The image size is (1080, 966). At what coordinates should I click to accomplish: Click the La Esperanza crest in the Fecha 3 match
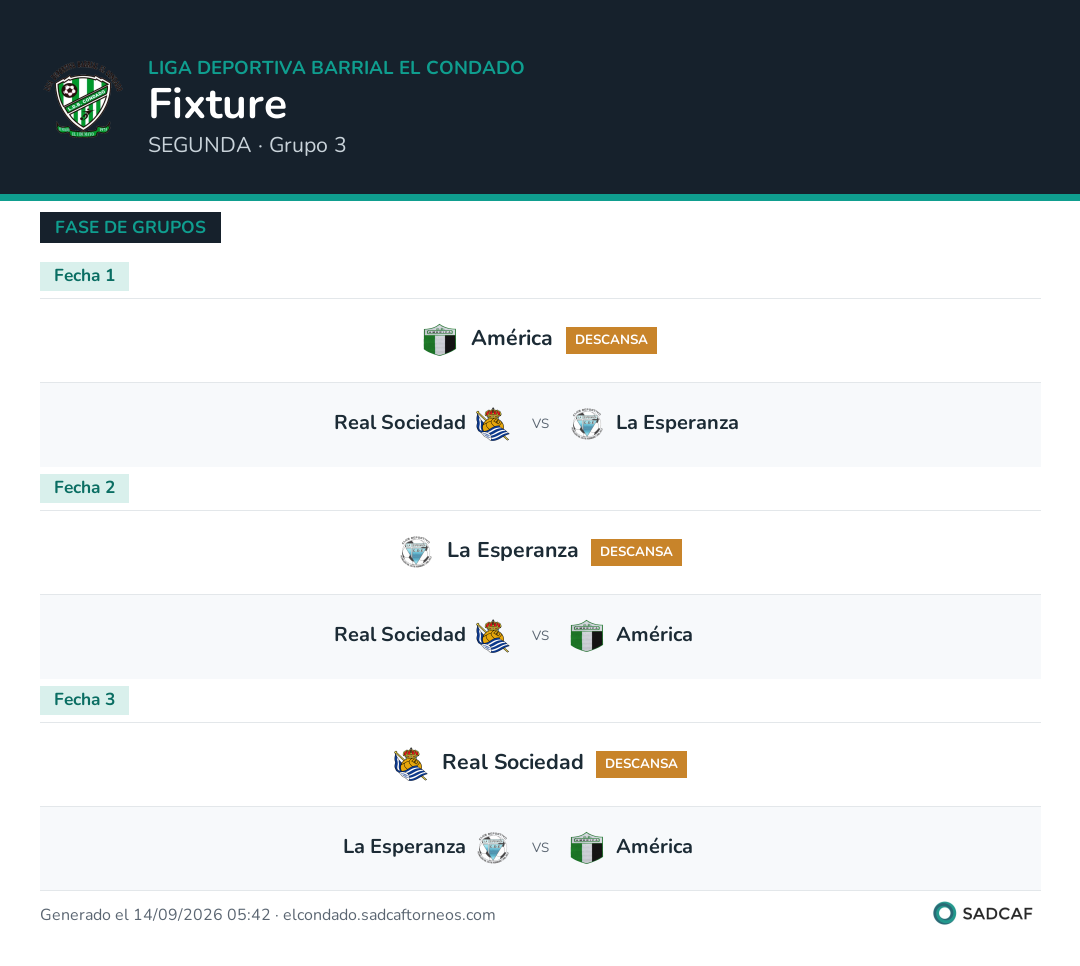[492, 848]
